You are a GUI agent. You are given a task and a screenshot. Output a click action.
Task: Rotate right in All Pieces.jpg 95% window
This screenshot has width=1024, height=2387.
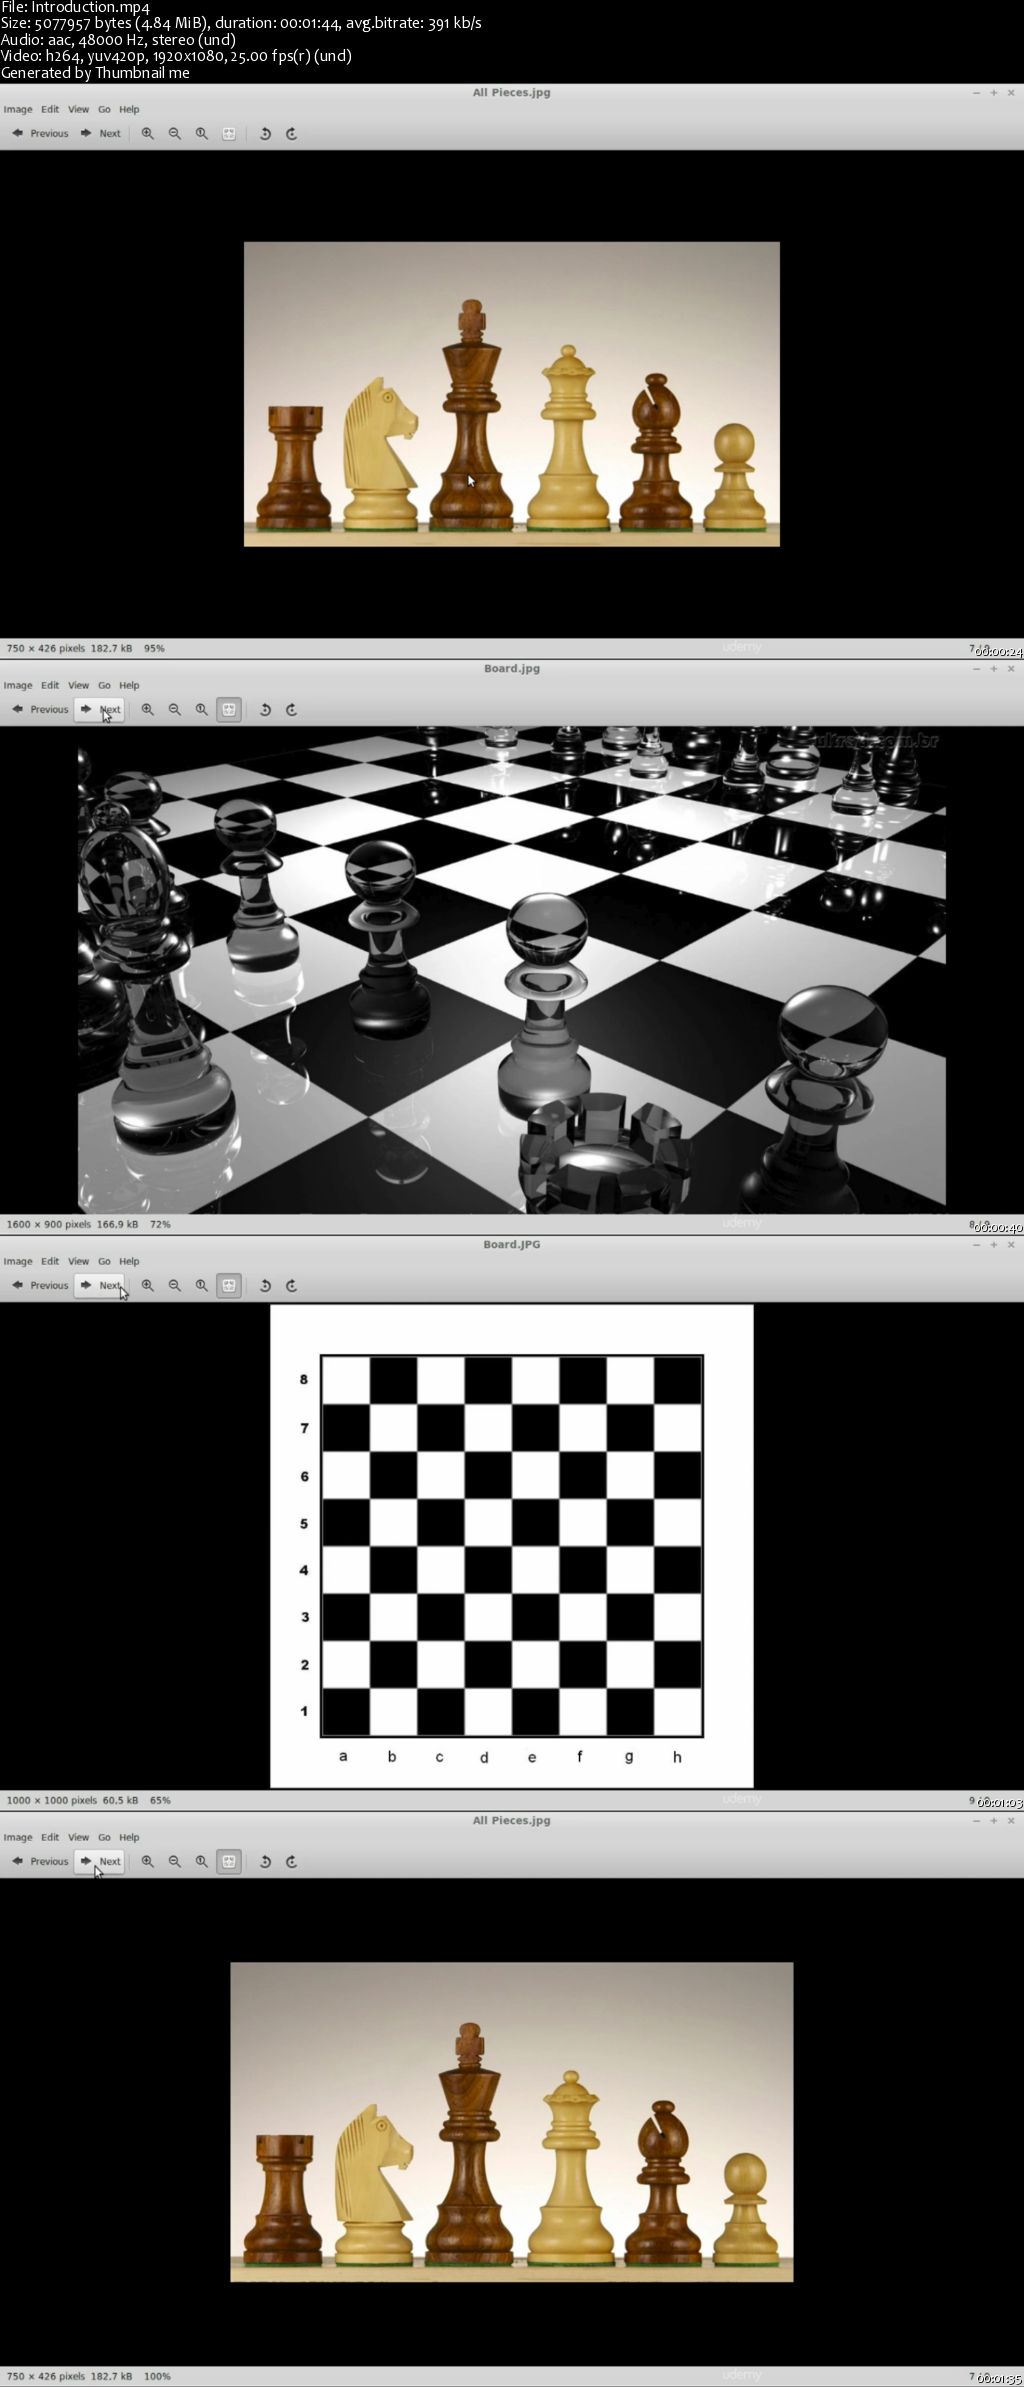coord(292,134)
